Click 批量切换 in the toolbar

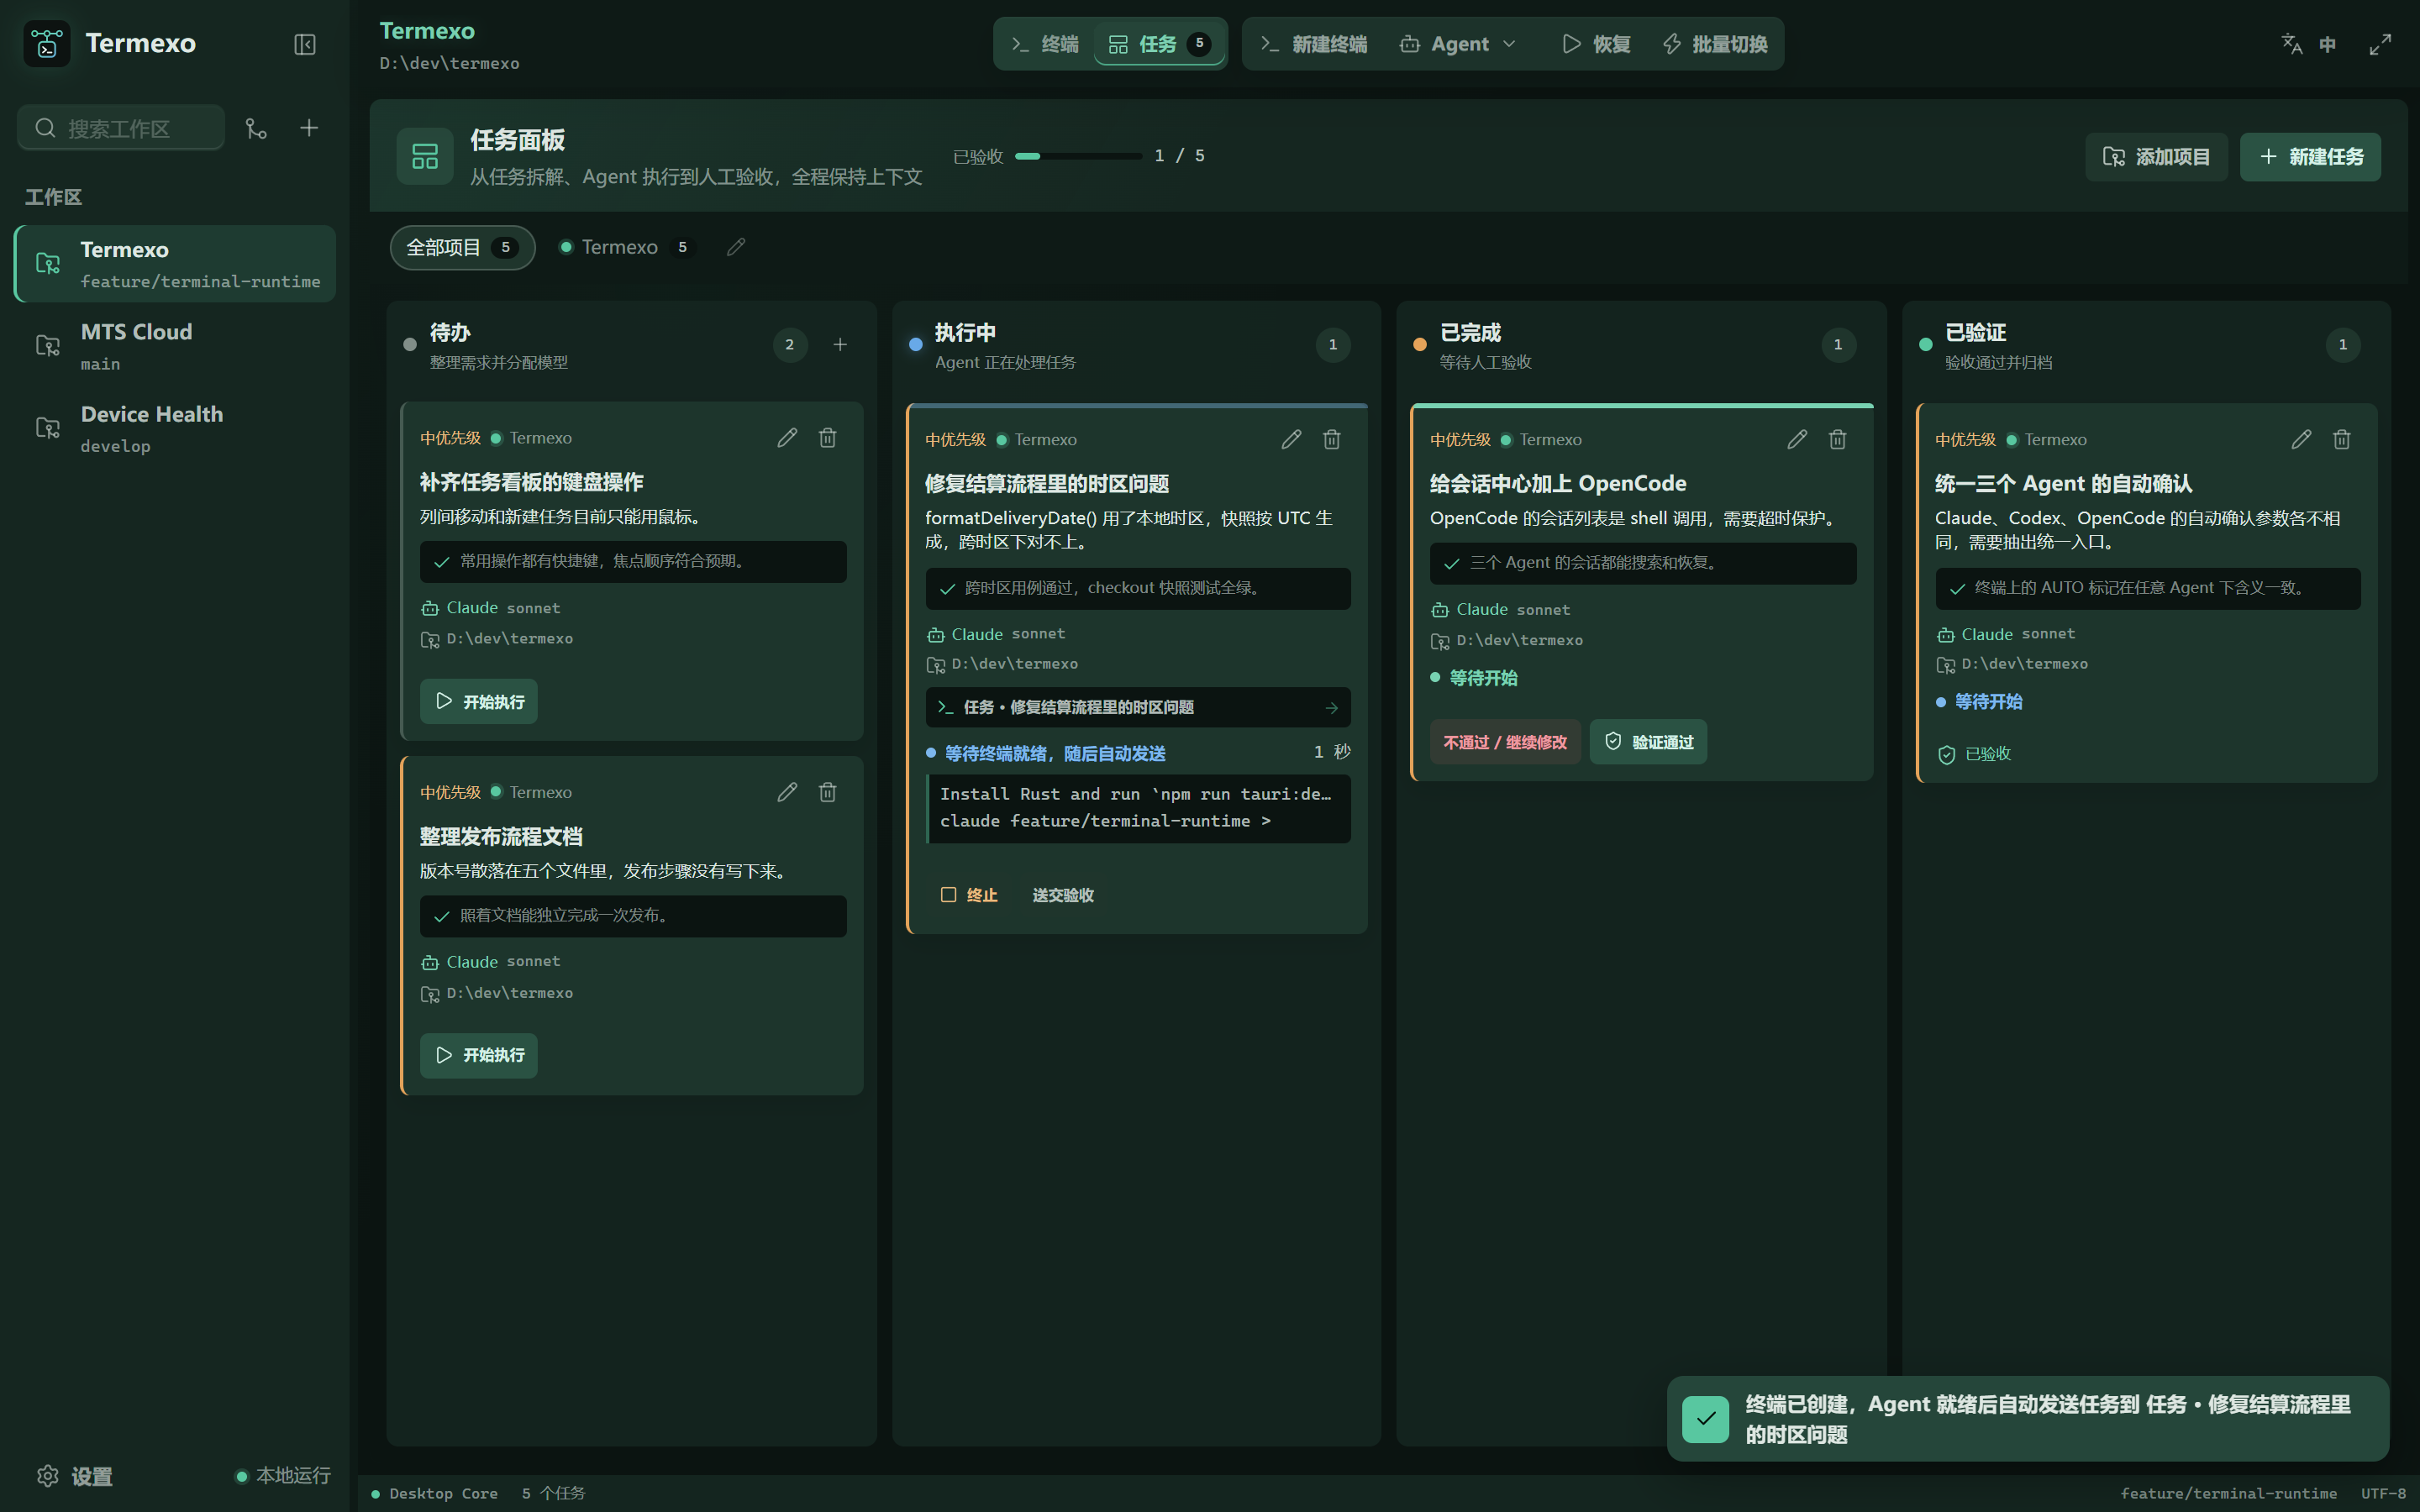point(1714,44)
